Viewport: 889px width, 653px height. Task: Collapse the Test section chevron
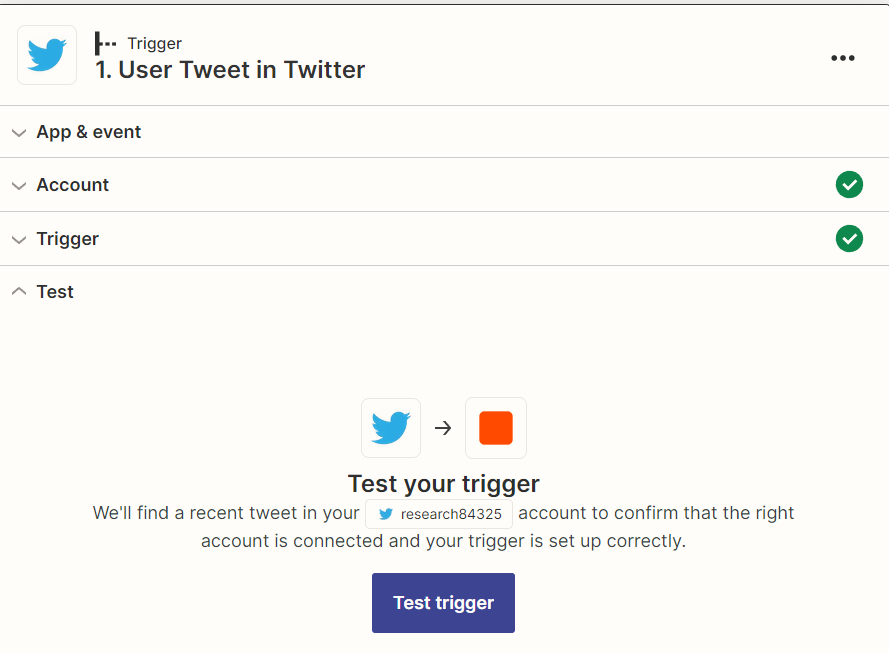pos(19,291)
